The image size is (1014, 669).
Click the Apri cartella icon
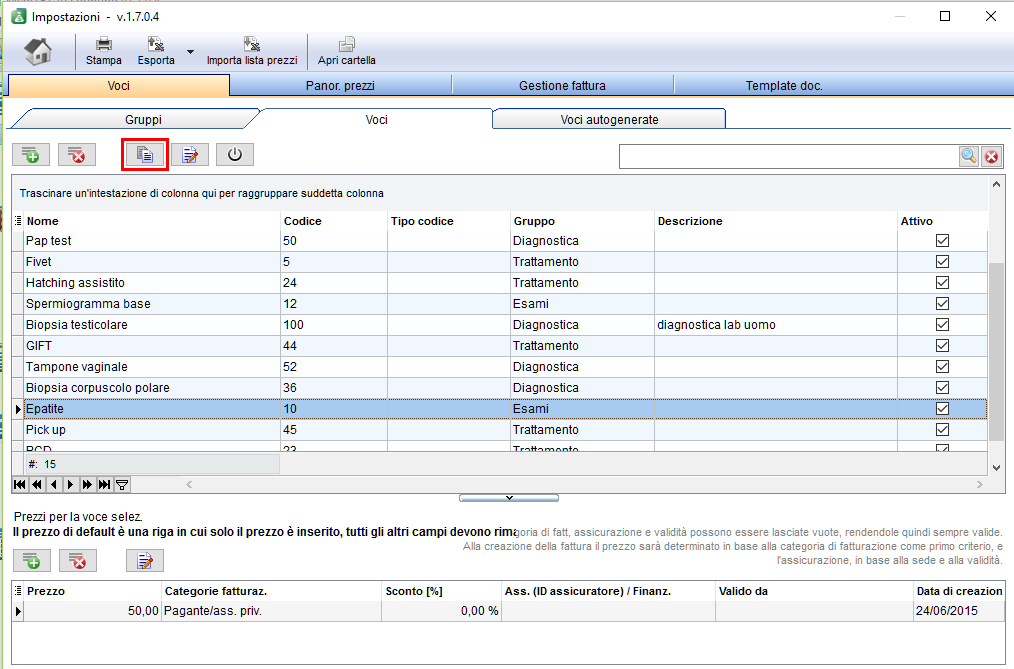coord(347,52)
